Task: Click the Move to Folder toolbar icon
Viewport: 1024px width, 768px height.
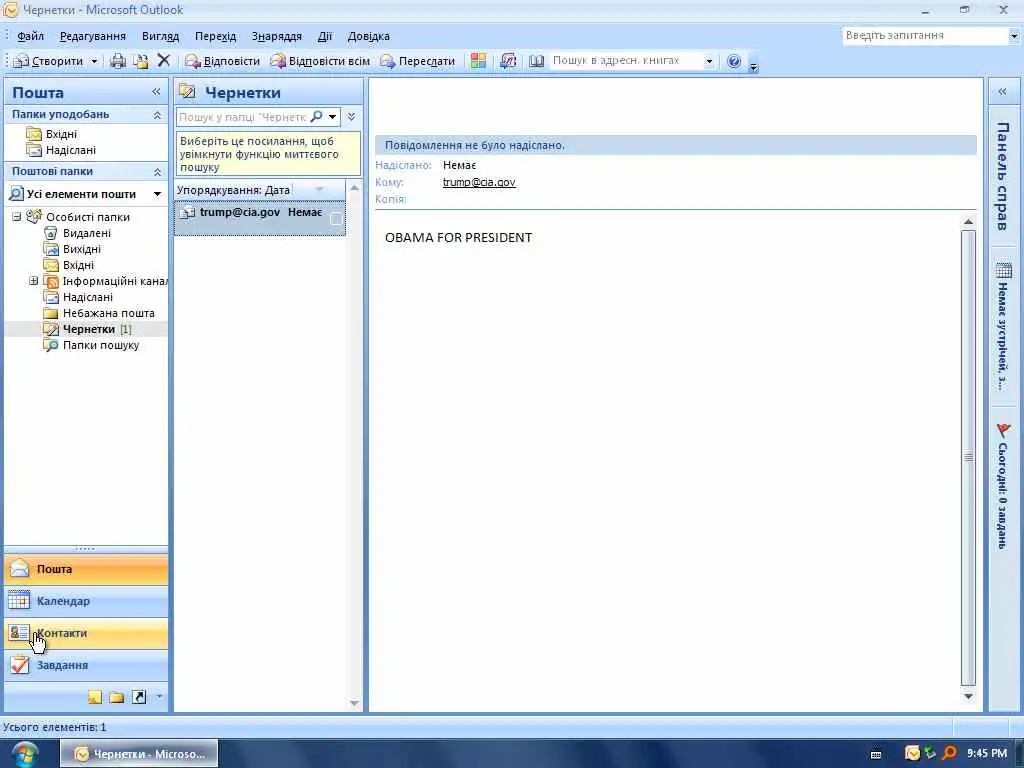Action: click(x=140, y=61)
